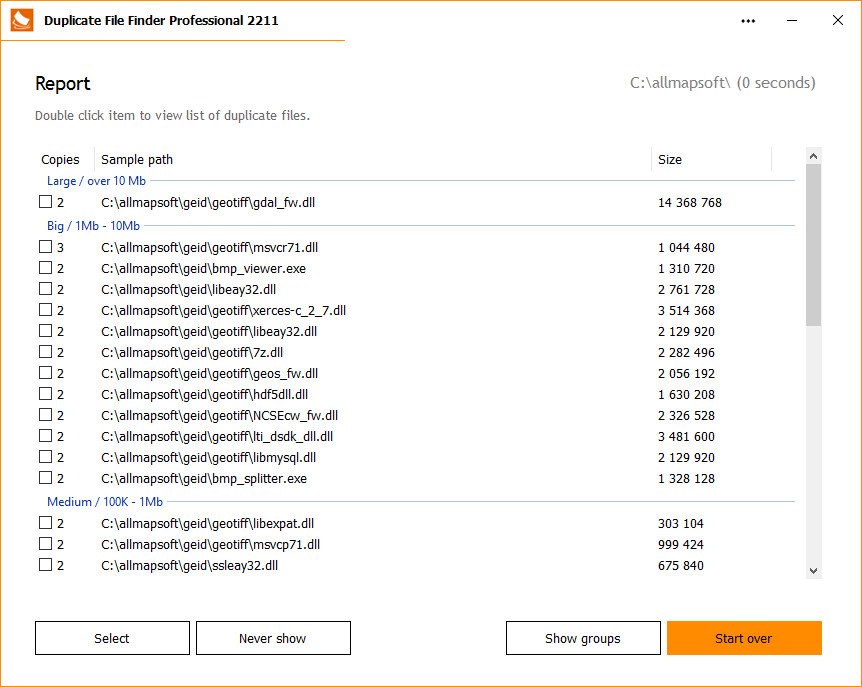Tick checkbox for geid\libeay32.dll
This screenshot has height=687, width=862.
pyautogui.click(x=46, y=289)
